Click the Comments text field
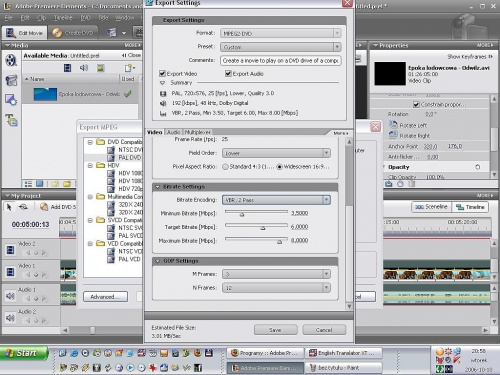 pos(280,61)
